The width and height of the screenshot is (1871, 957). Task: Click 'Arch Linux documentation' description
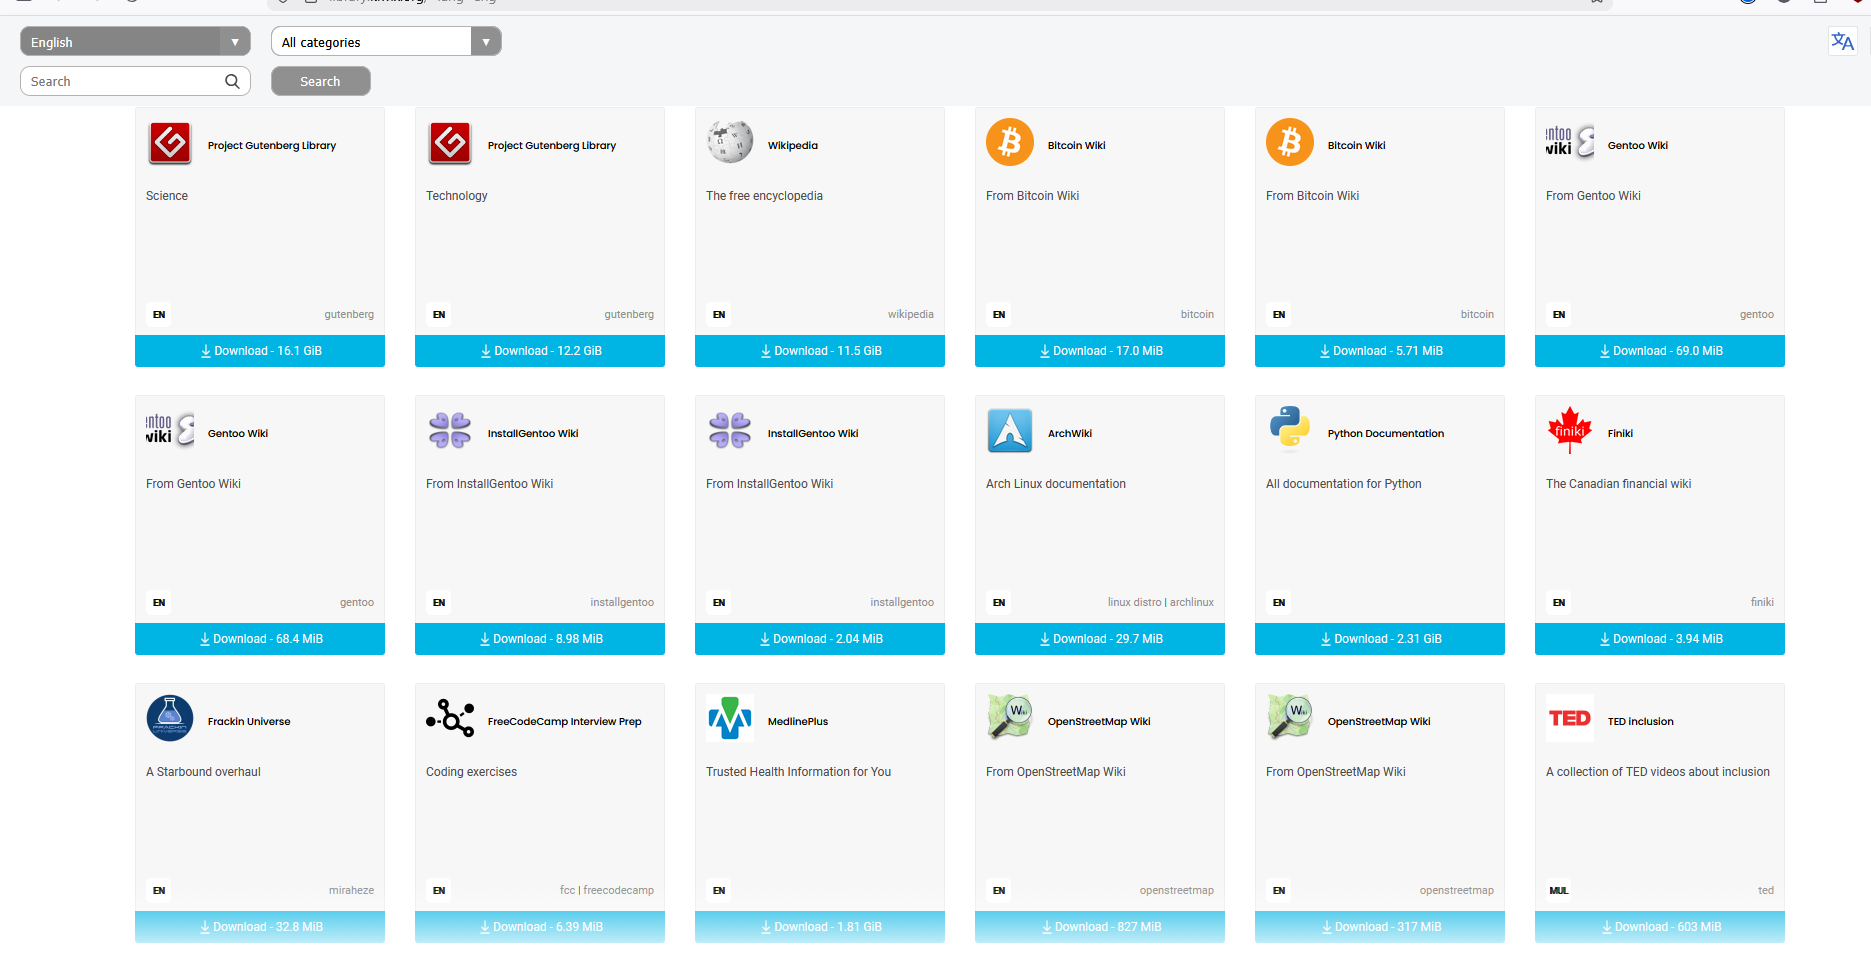click(1056, 484)
